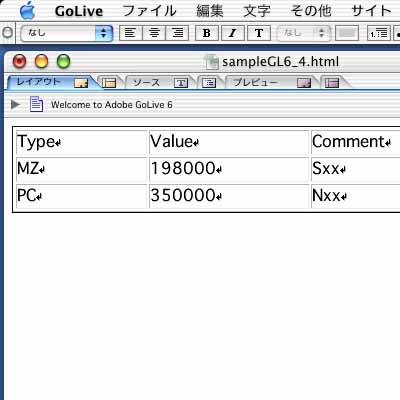Expand the Welcome to Adobe GoLive 6 triangle
The image size is (400, 400).
click(x=15, y=104)
